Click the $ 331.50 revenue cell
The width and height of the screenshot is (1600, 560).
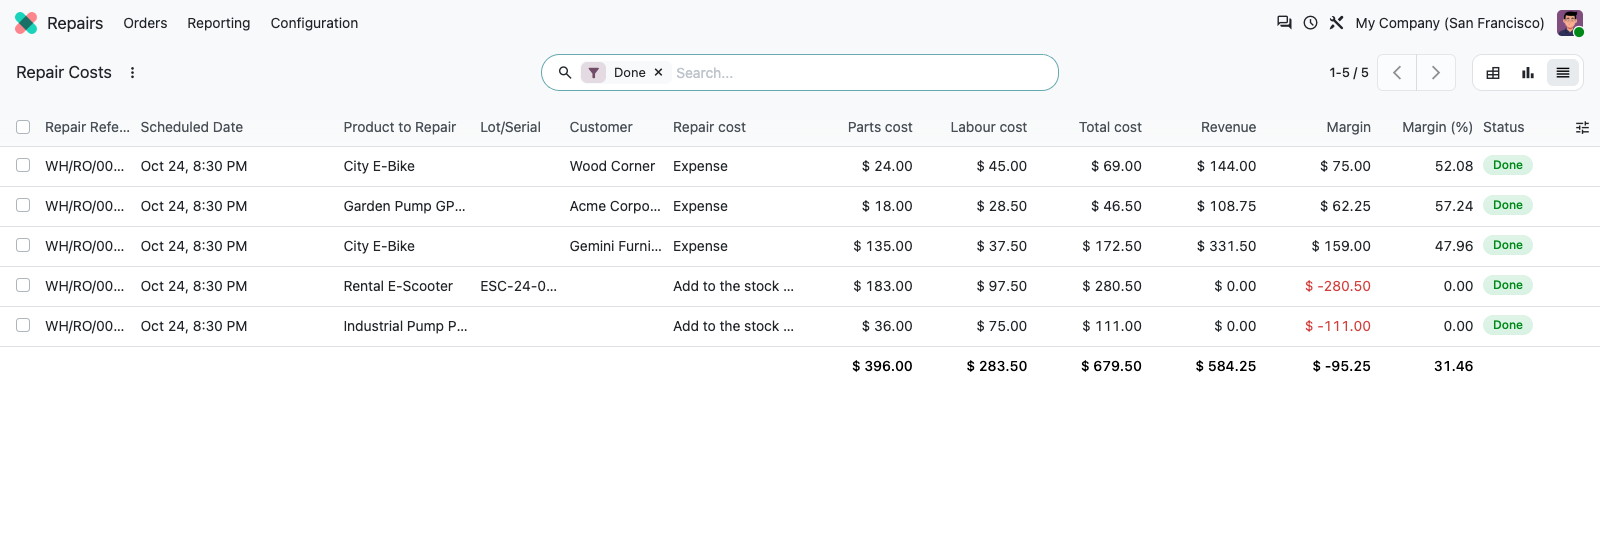[1226, 246]
